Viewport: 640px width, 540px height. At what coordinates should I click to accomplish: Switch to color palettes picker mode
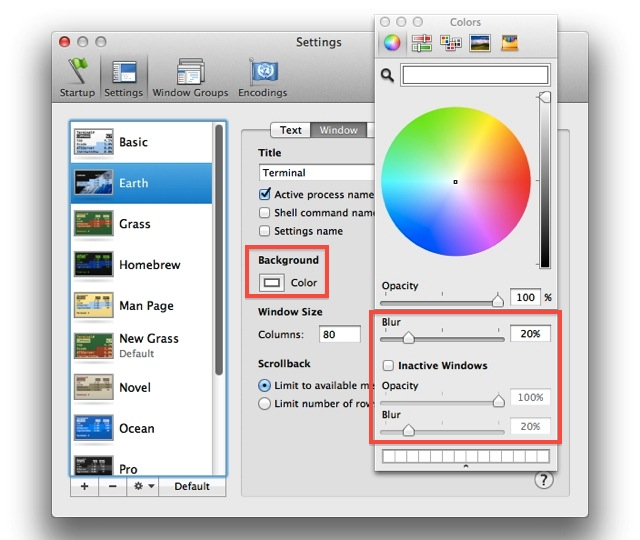(450, 43)
